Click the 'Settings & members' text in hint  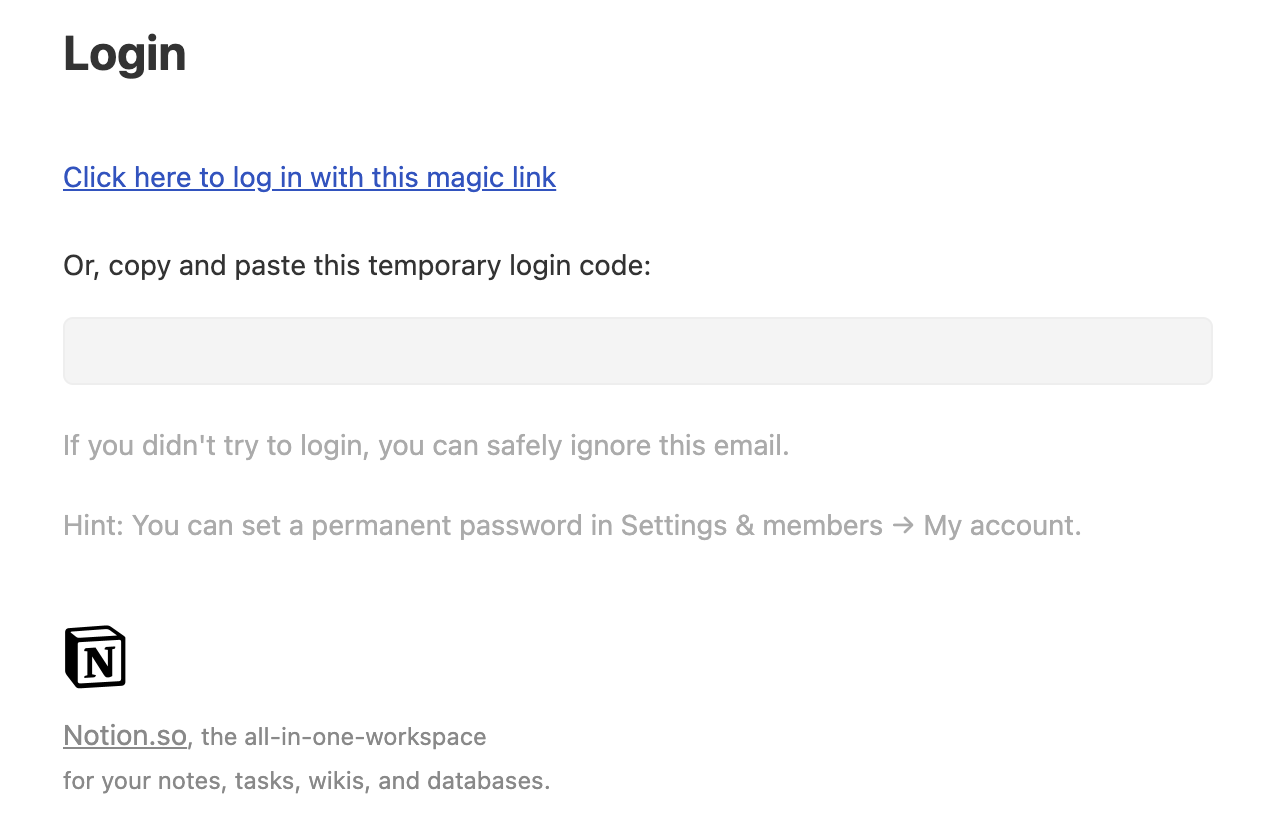[x=752, y=526]
